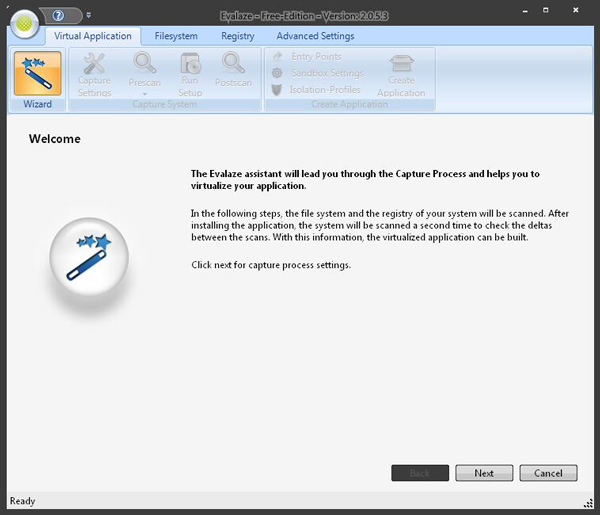600x515 pixels.
Task: Click the help question mark icon
Action: [59, 15]
